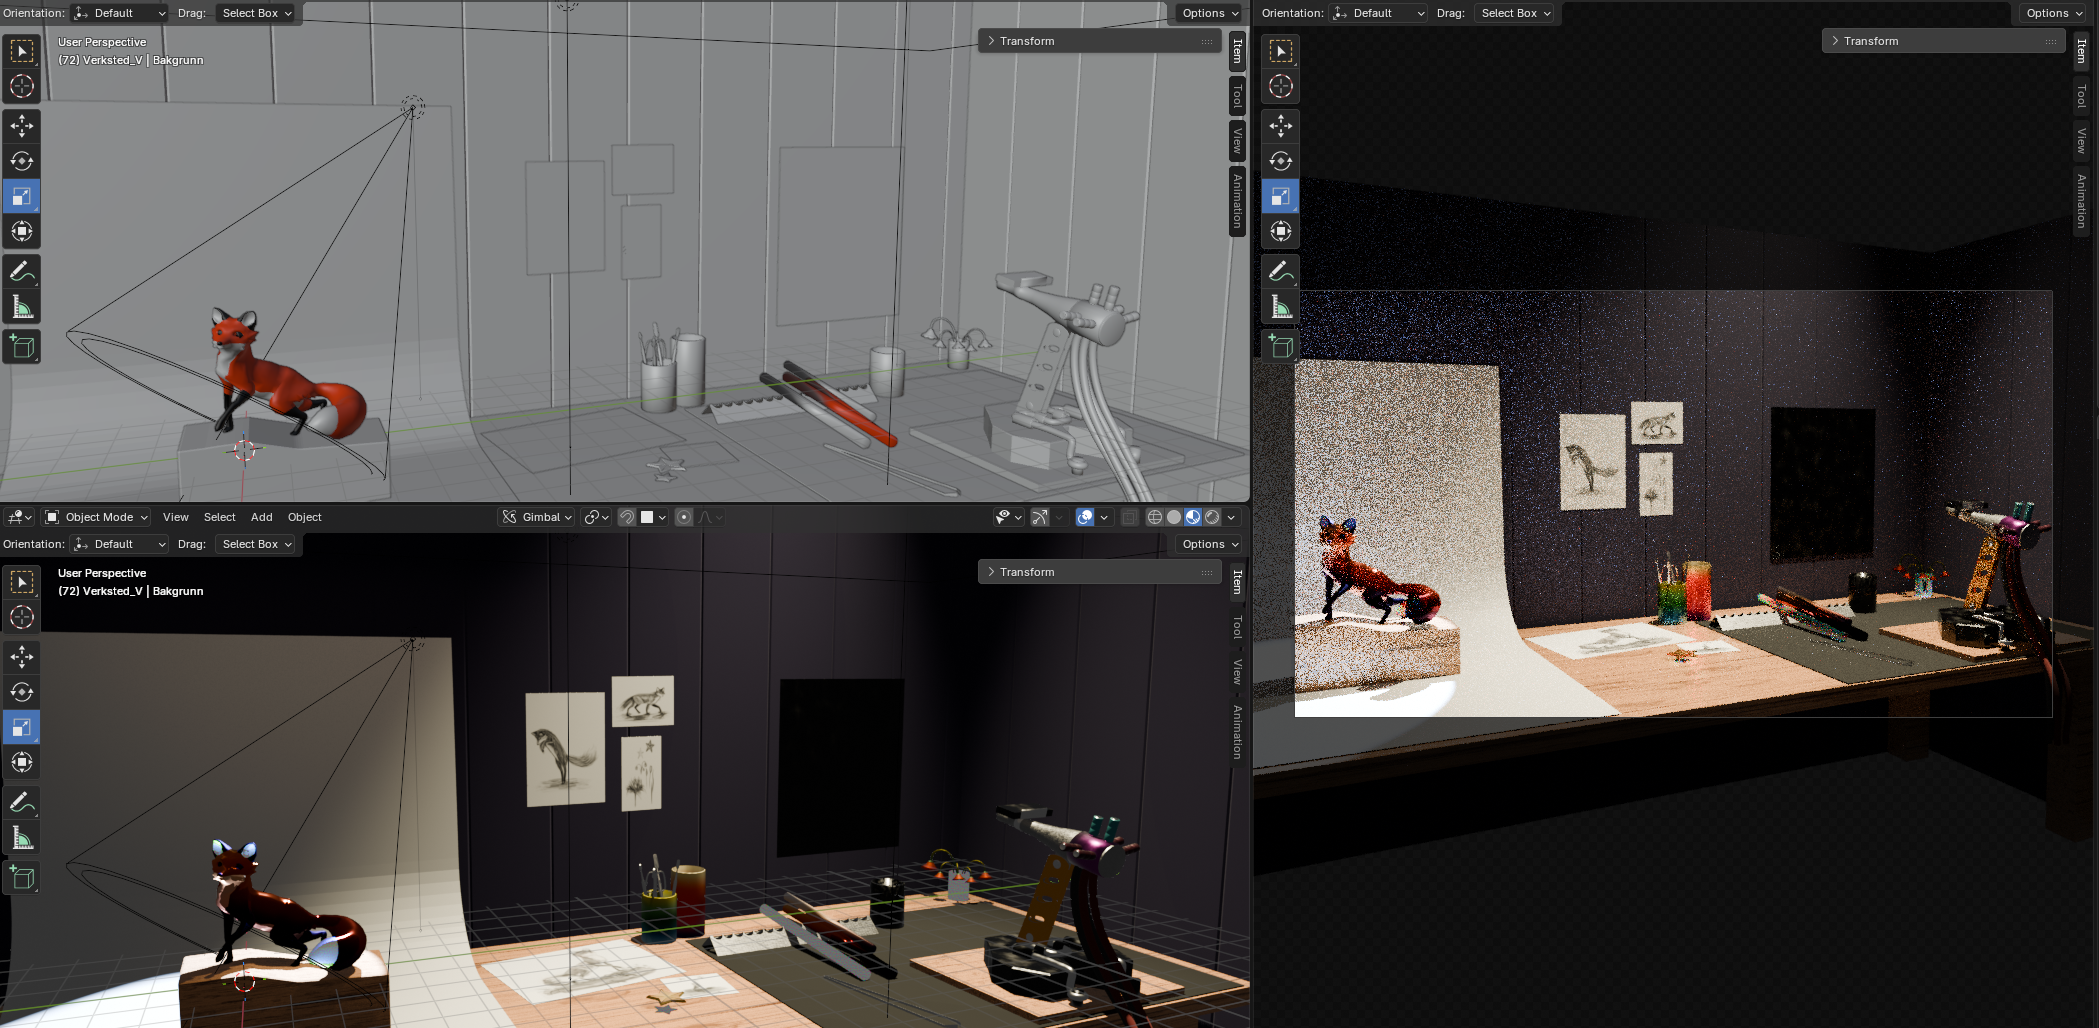
Task: Select the Annotate tool in right viewport
Action: click(x=1281, y=271)
